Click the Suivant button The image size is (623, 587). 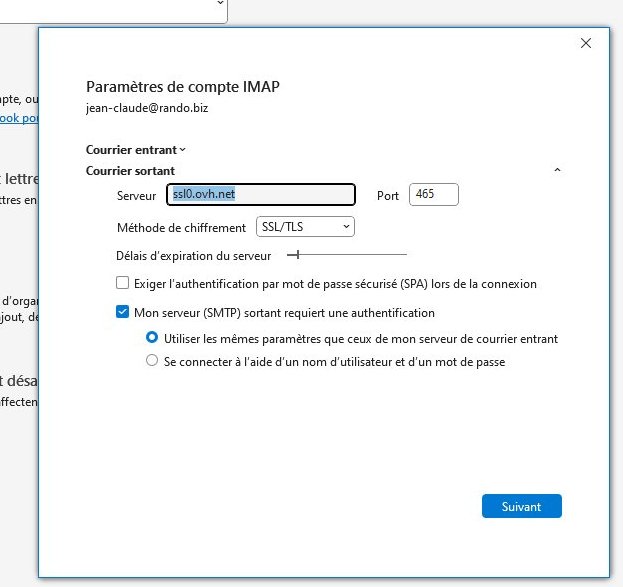click(x=521, y=506)
